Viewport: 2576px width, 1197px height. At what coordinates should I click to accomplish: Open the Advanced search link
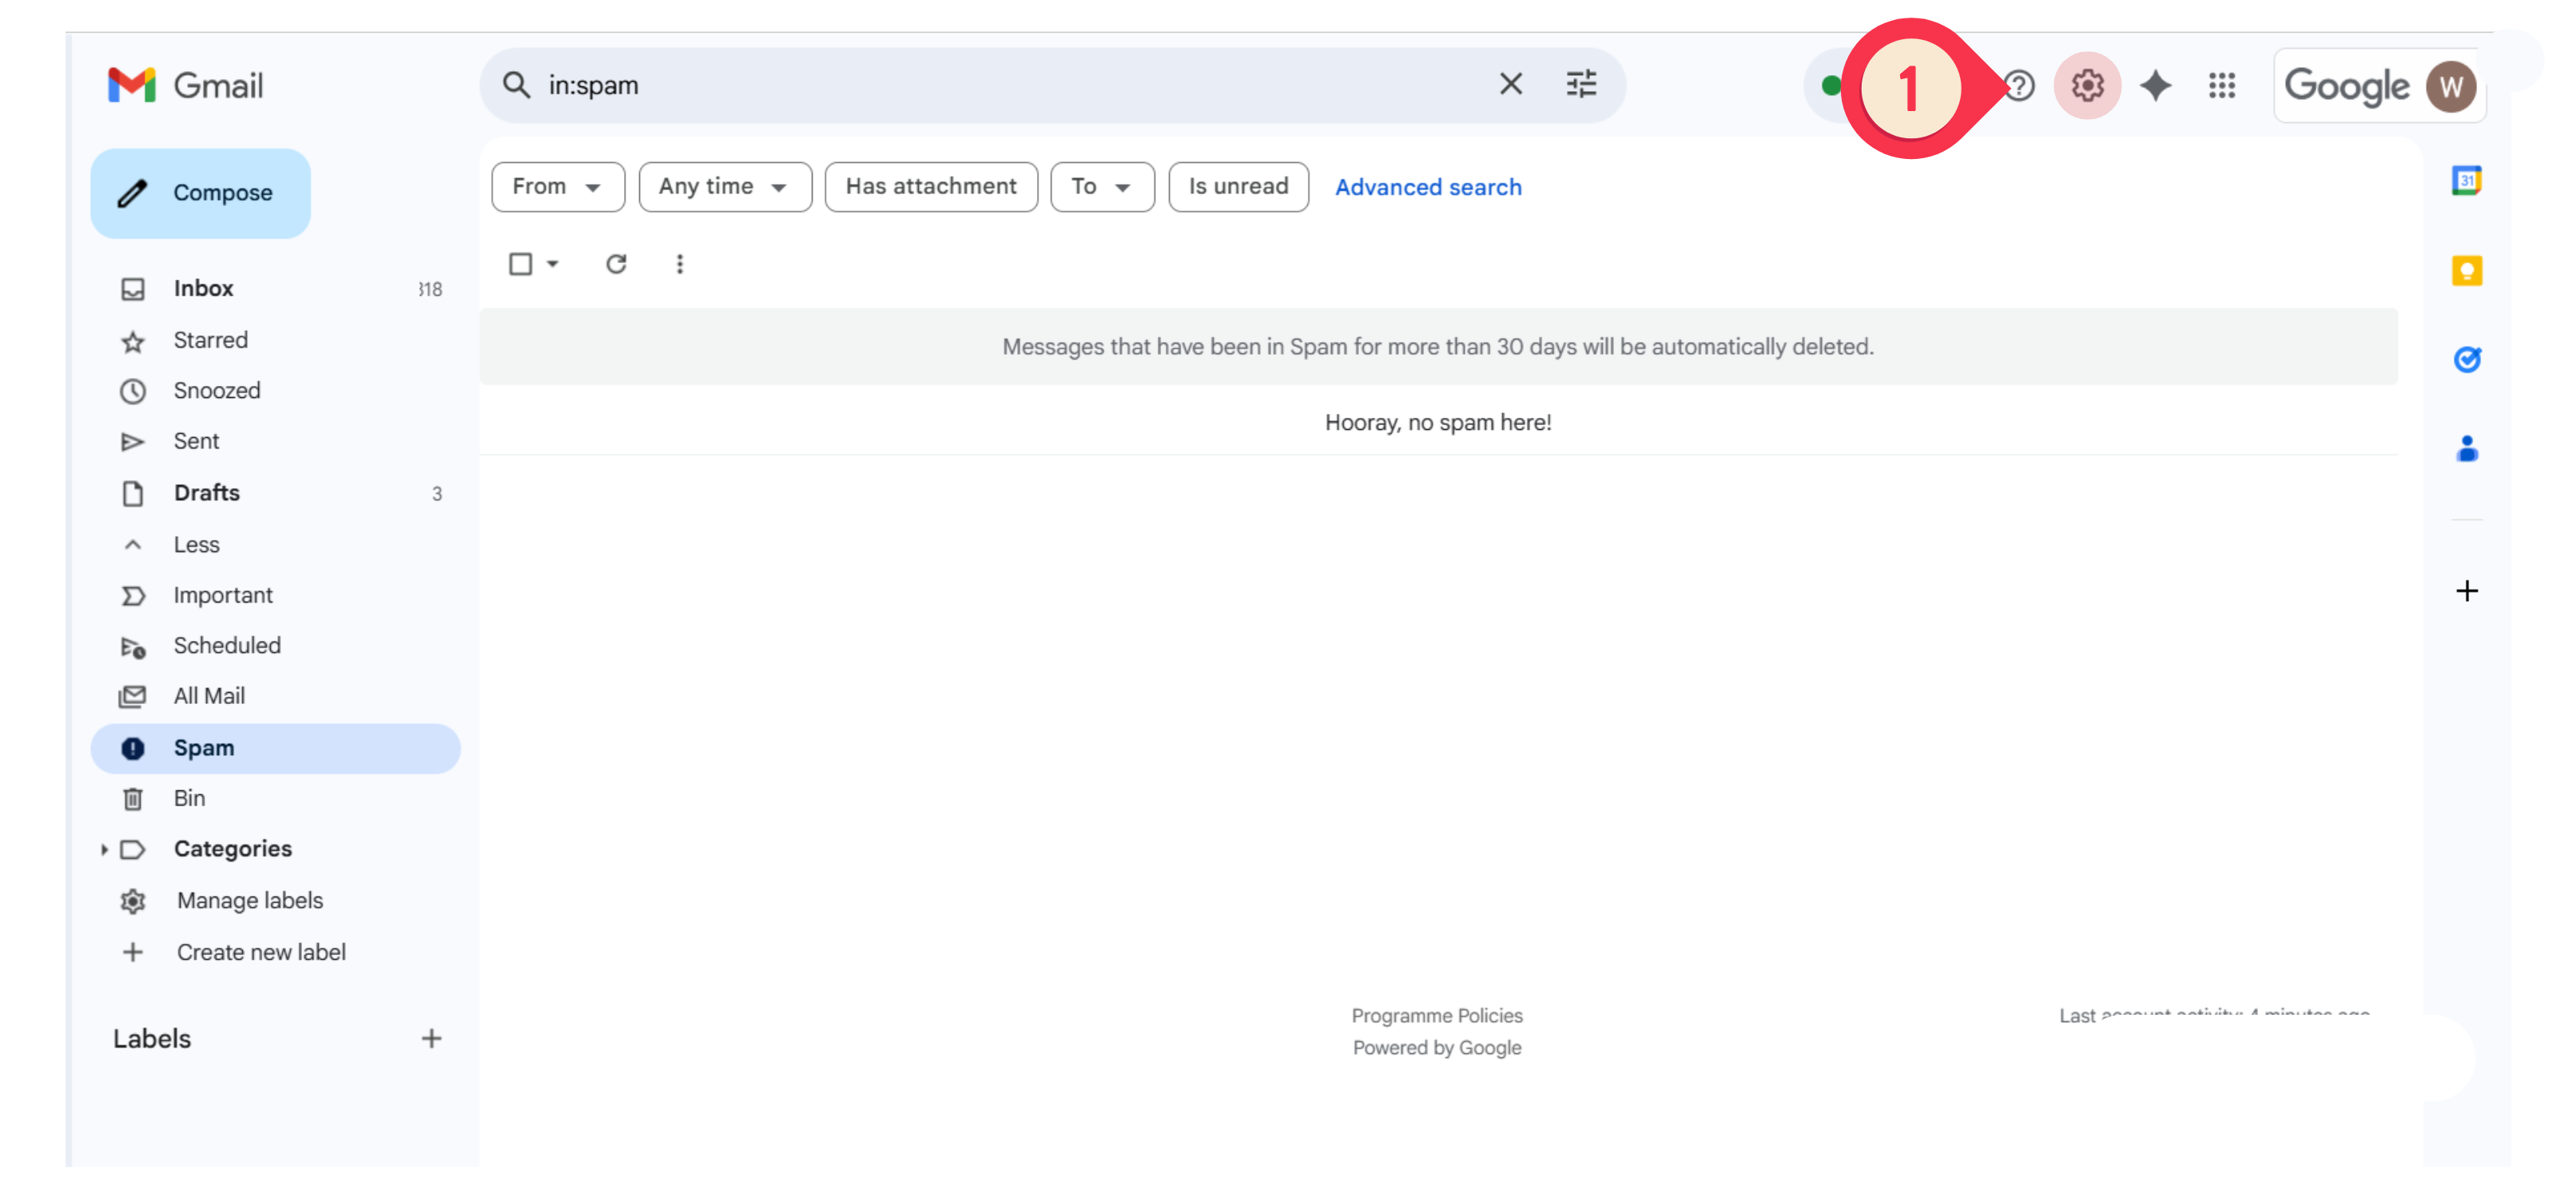point(1427,187)
